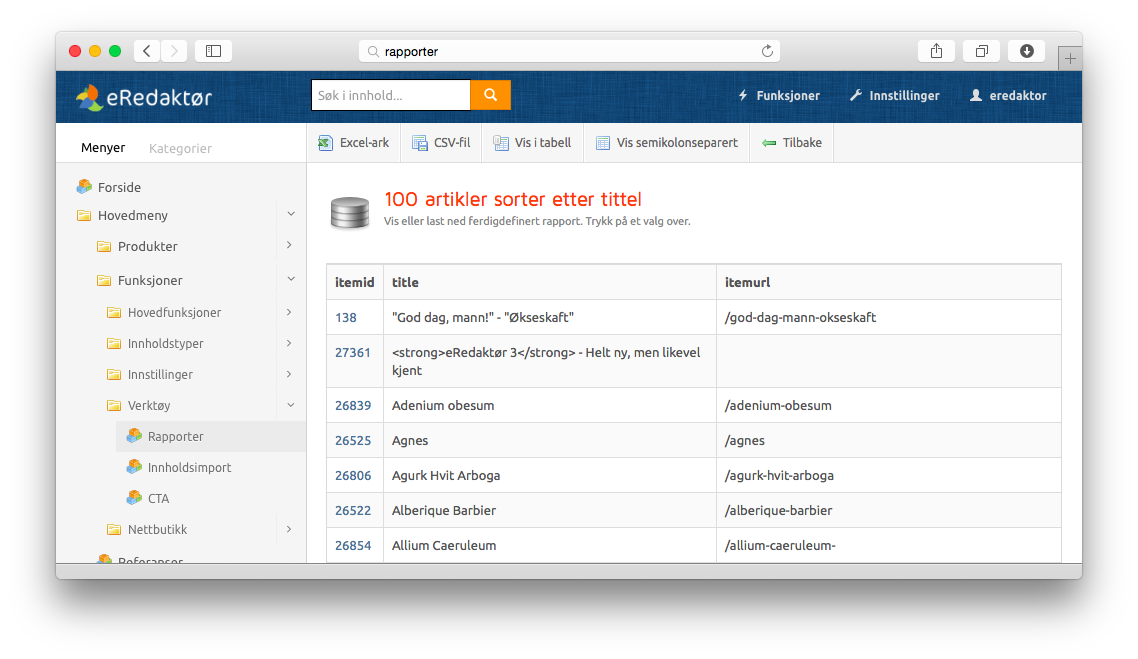Click the green Tilbake arrow icon
This screenshot has width=1138, height=659.
click(x=769, y=143)
